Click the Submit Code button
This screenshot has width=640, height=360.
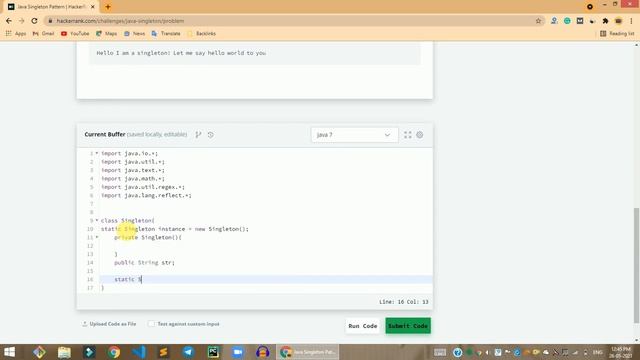coord(408,326)
